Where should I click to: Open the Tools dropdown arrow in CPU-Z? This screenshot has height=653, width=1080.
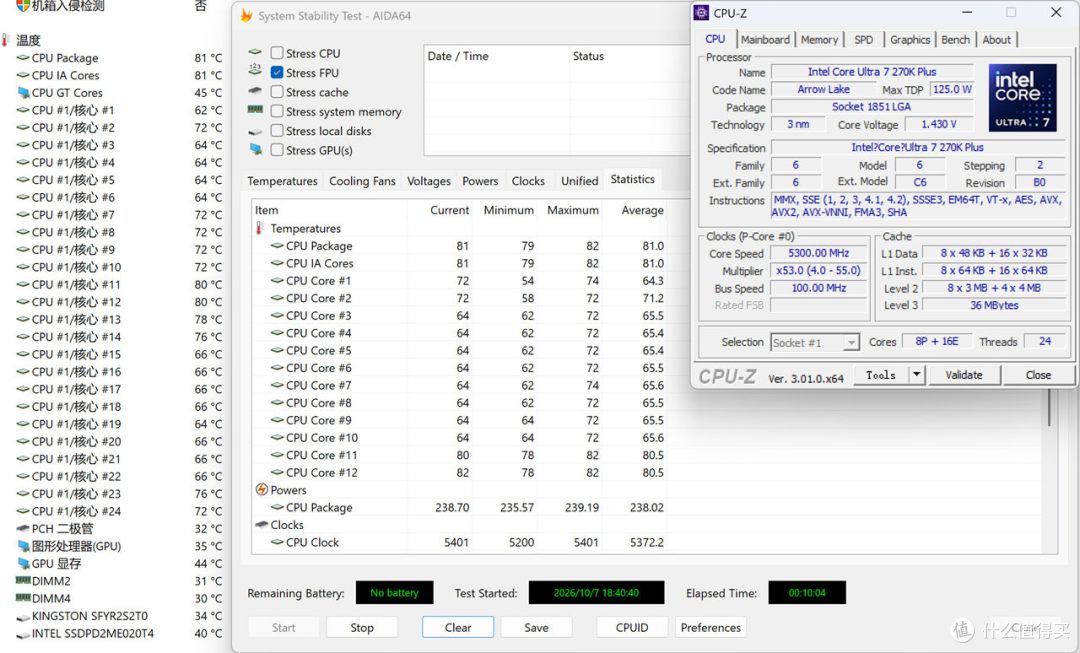(x=916, y=375)
